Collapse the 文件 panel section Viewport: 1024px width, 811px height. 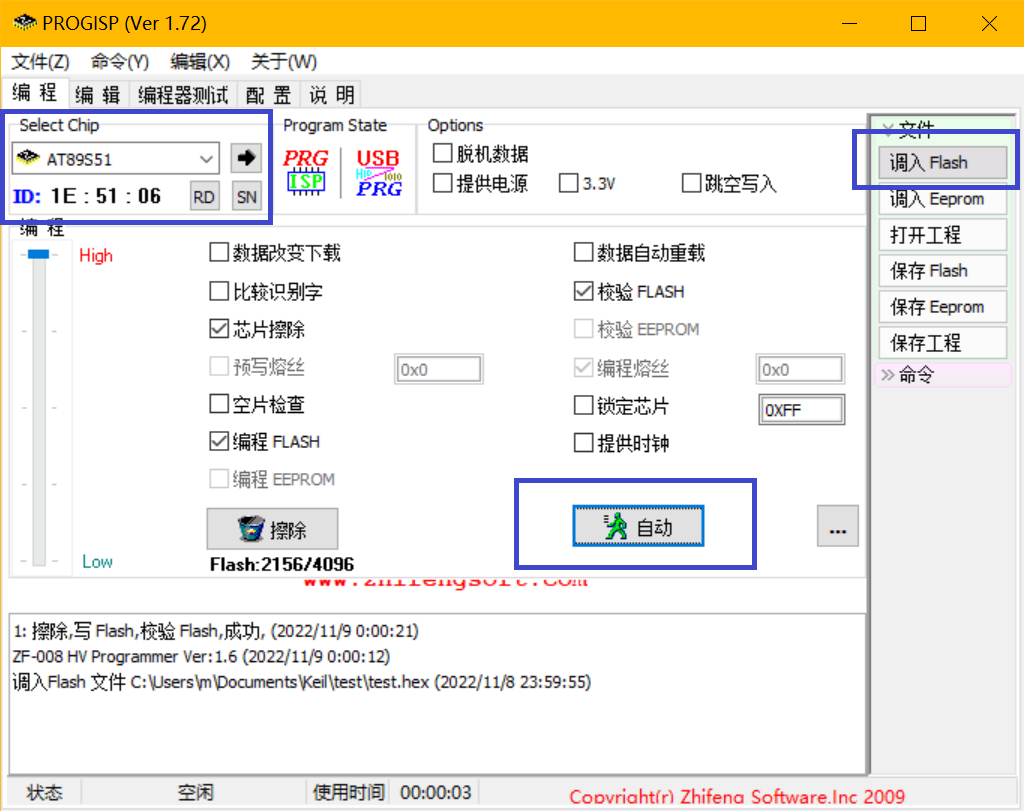pos(887,129)
